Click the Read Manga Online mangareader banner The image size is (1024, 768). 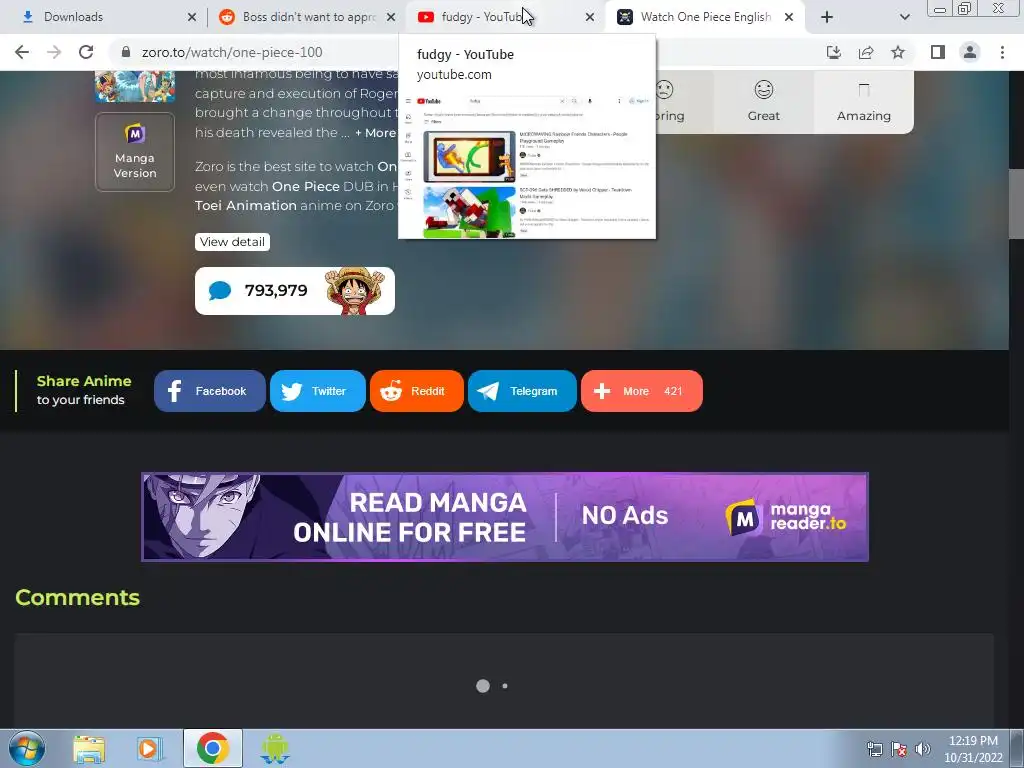[x=505, y=517]
